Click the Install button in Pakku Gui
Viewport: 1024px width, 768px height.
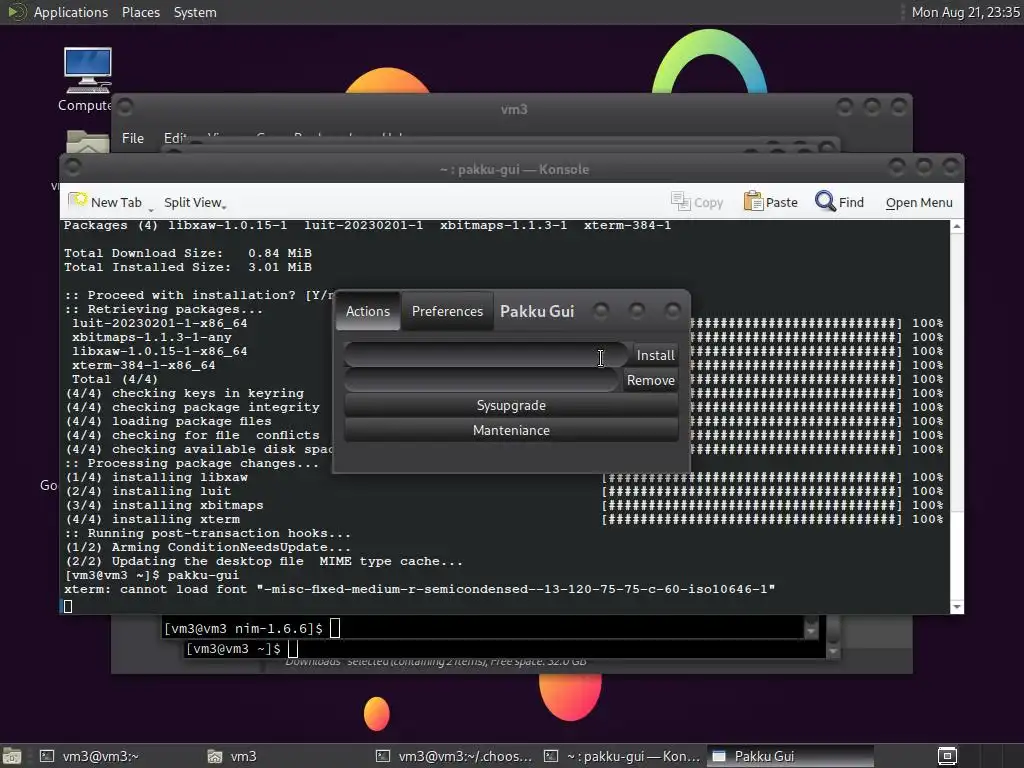pos(655,355)
